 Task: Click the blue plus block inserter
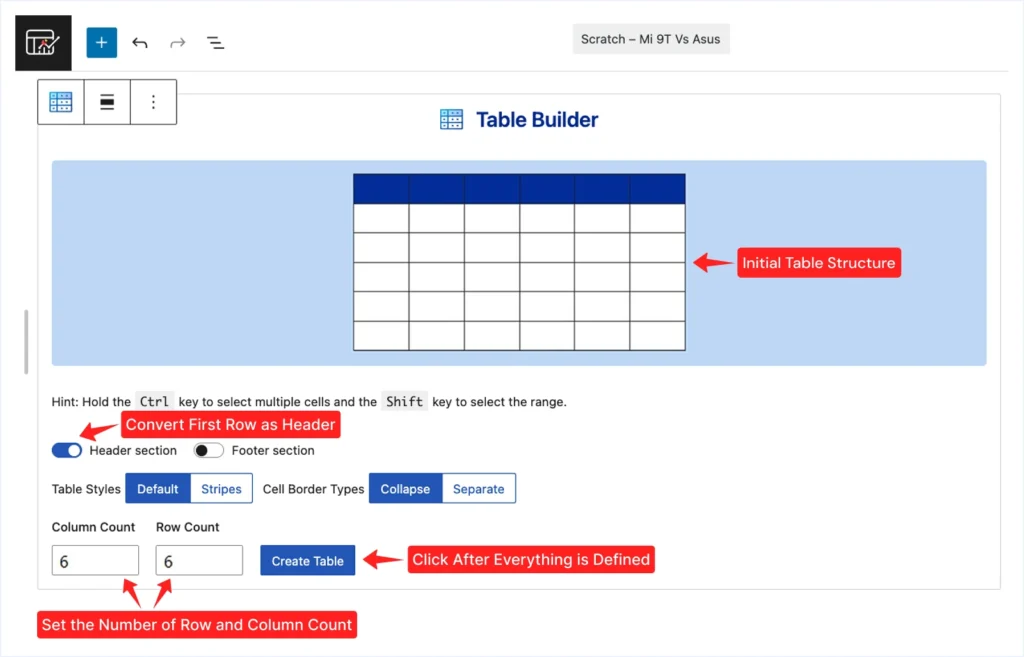(101, 42)
